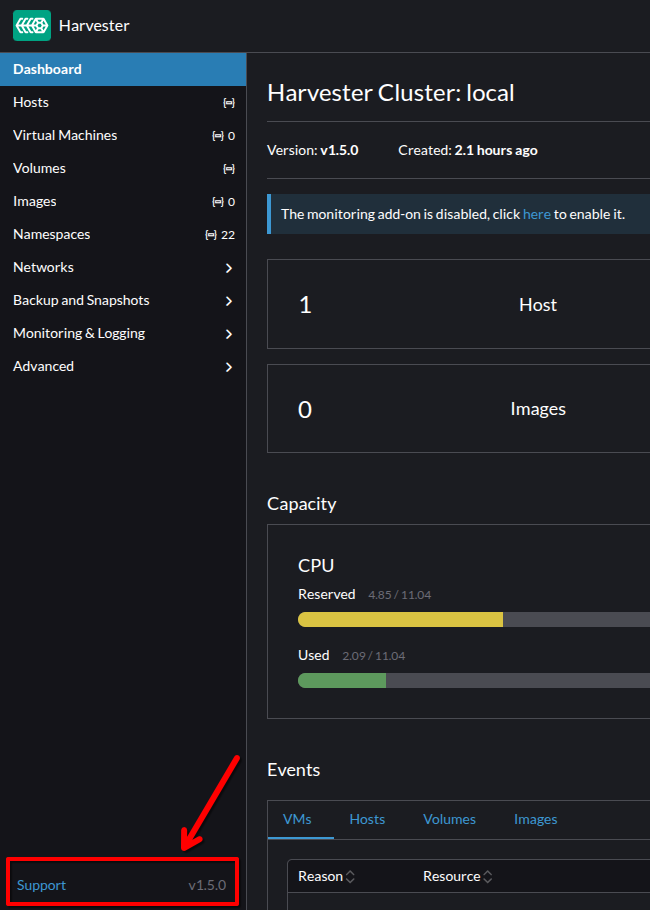Open the 1 Host summary card
Image resolution: width=650 pixels, height=910 pixels.
[x=458, y=305]
